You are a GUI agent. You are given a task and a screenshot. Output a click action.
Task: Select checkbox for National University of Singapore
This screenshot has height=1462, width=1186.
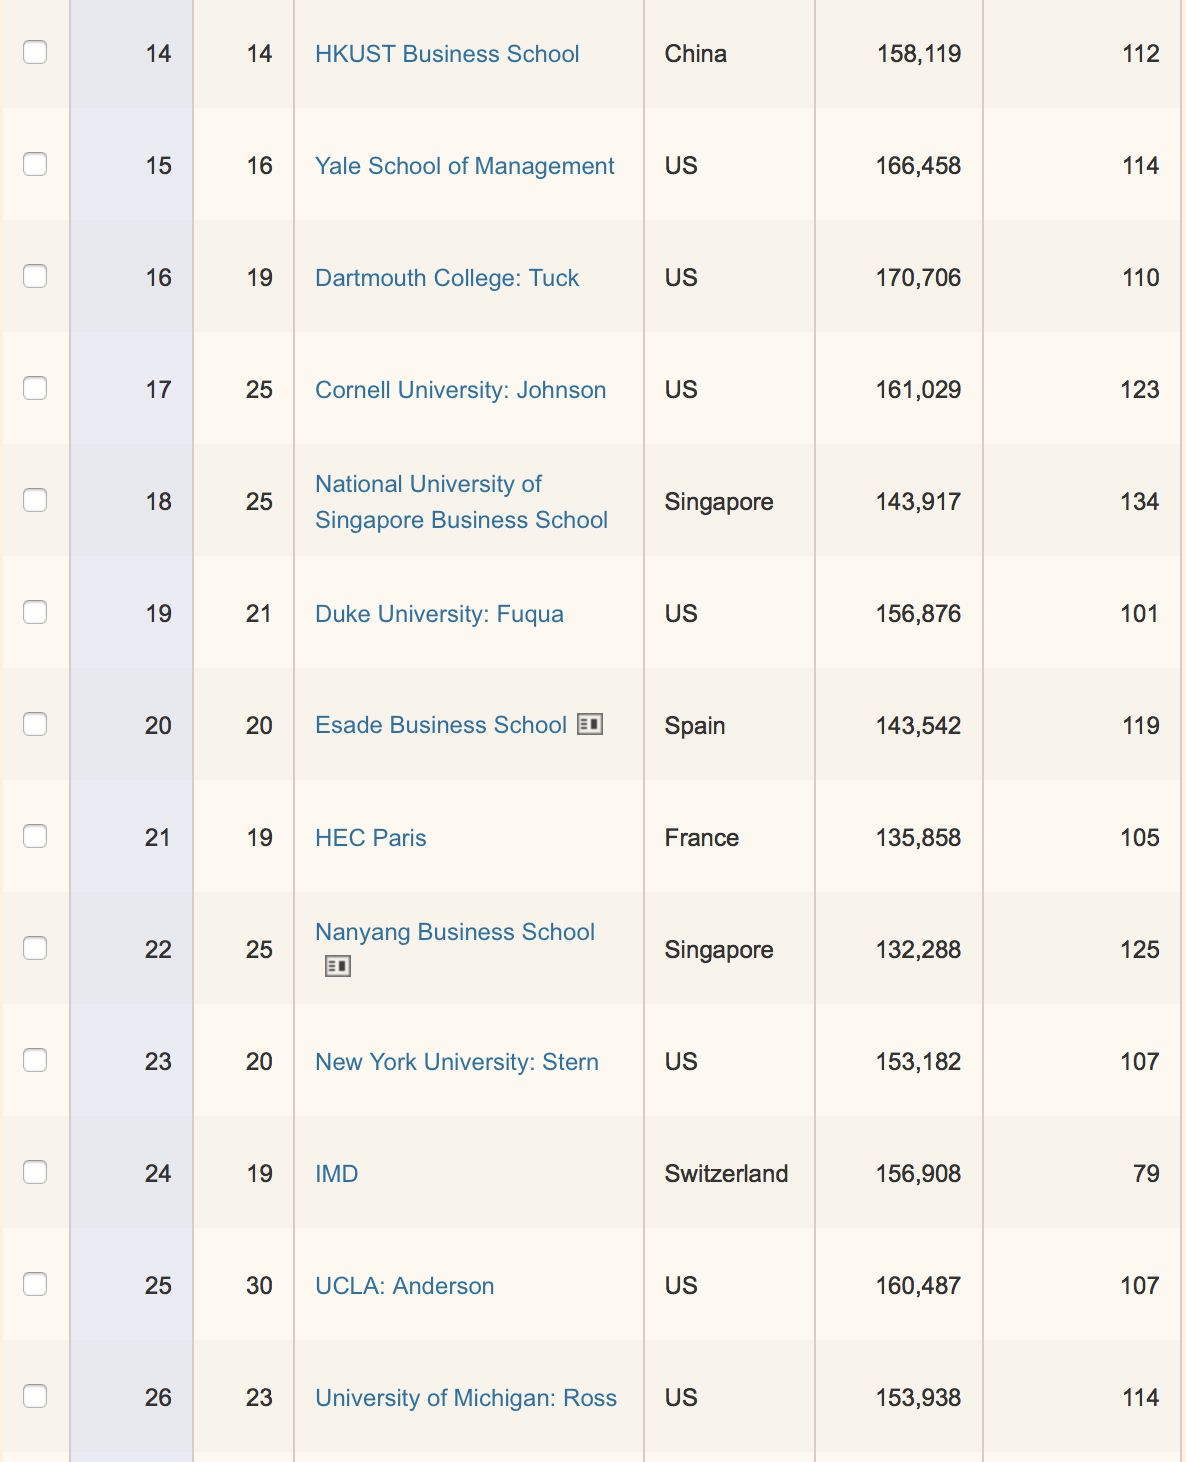pos(35,500)
